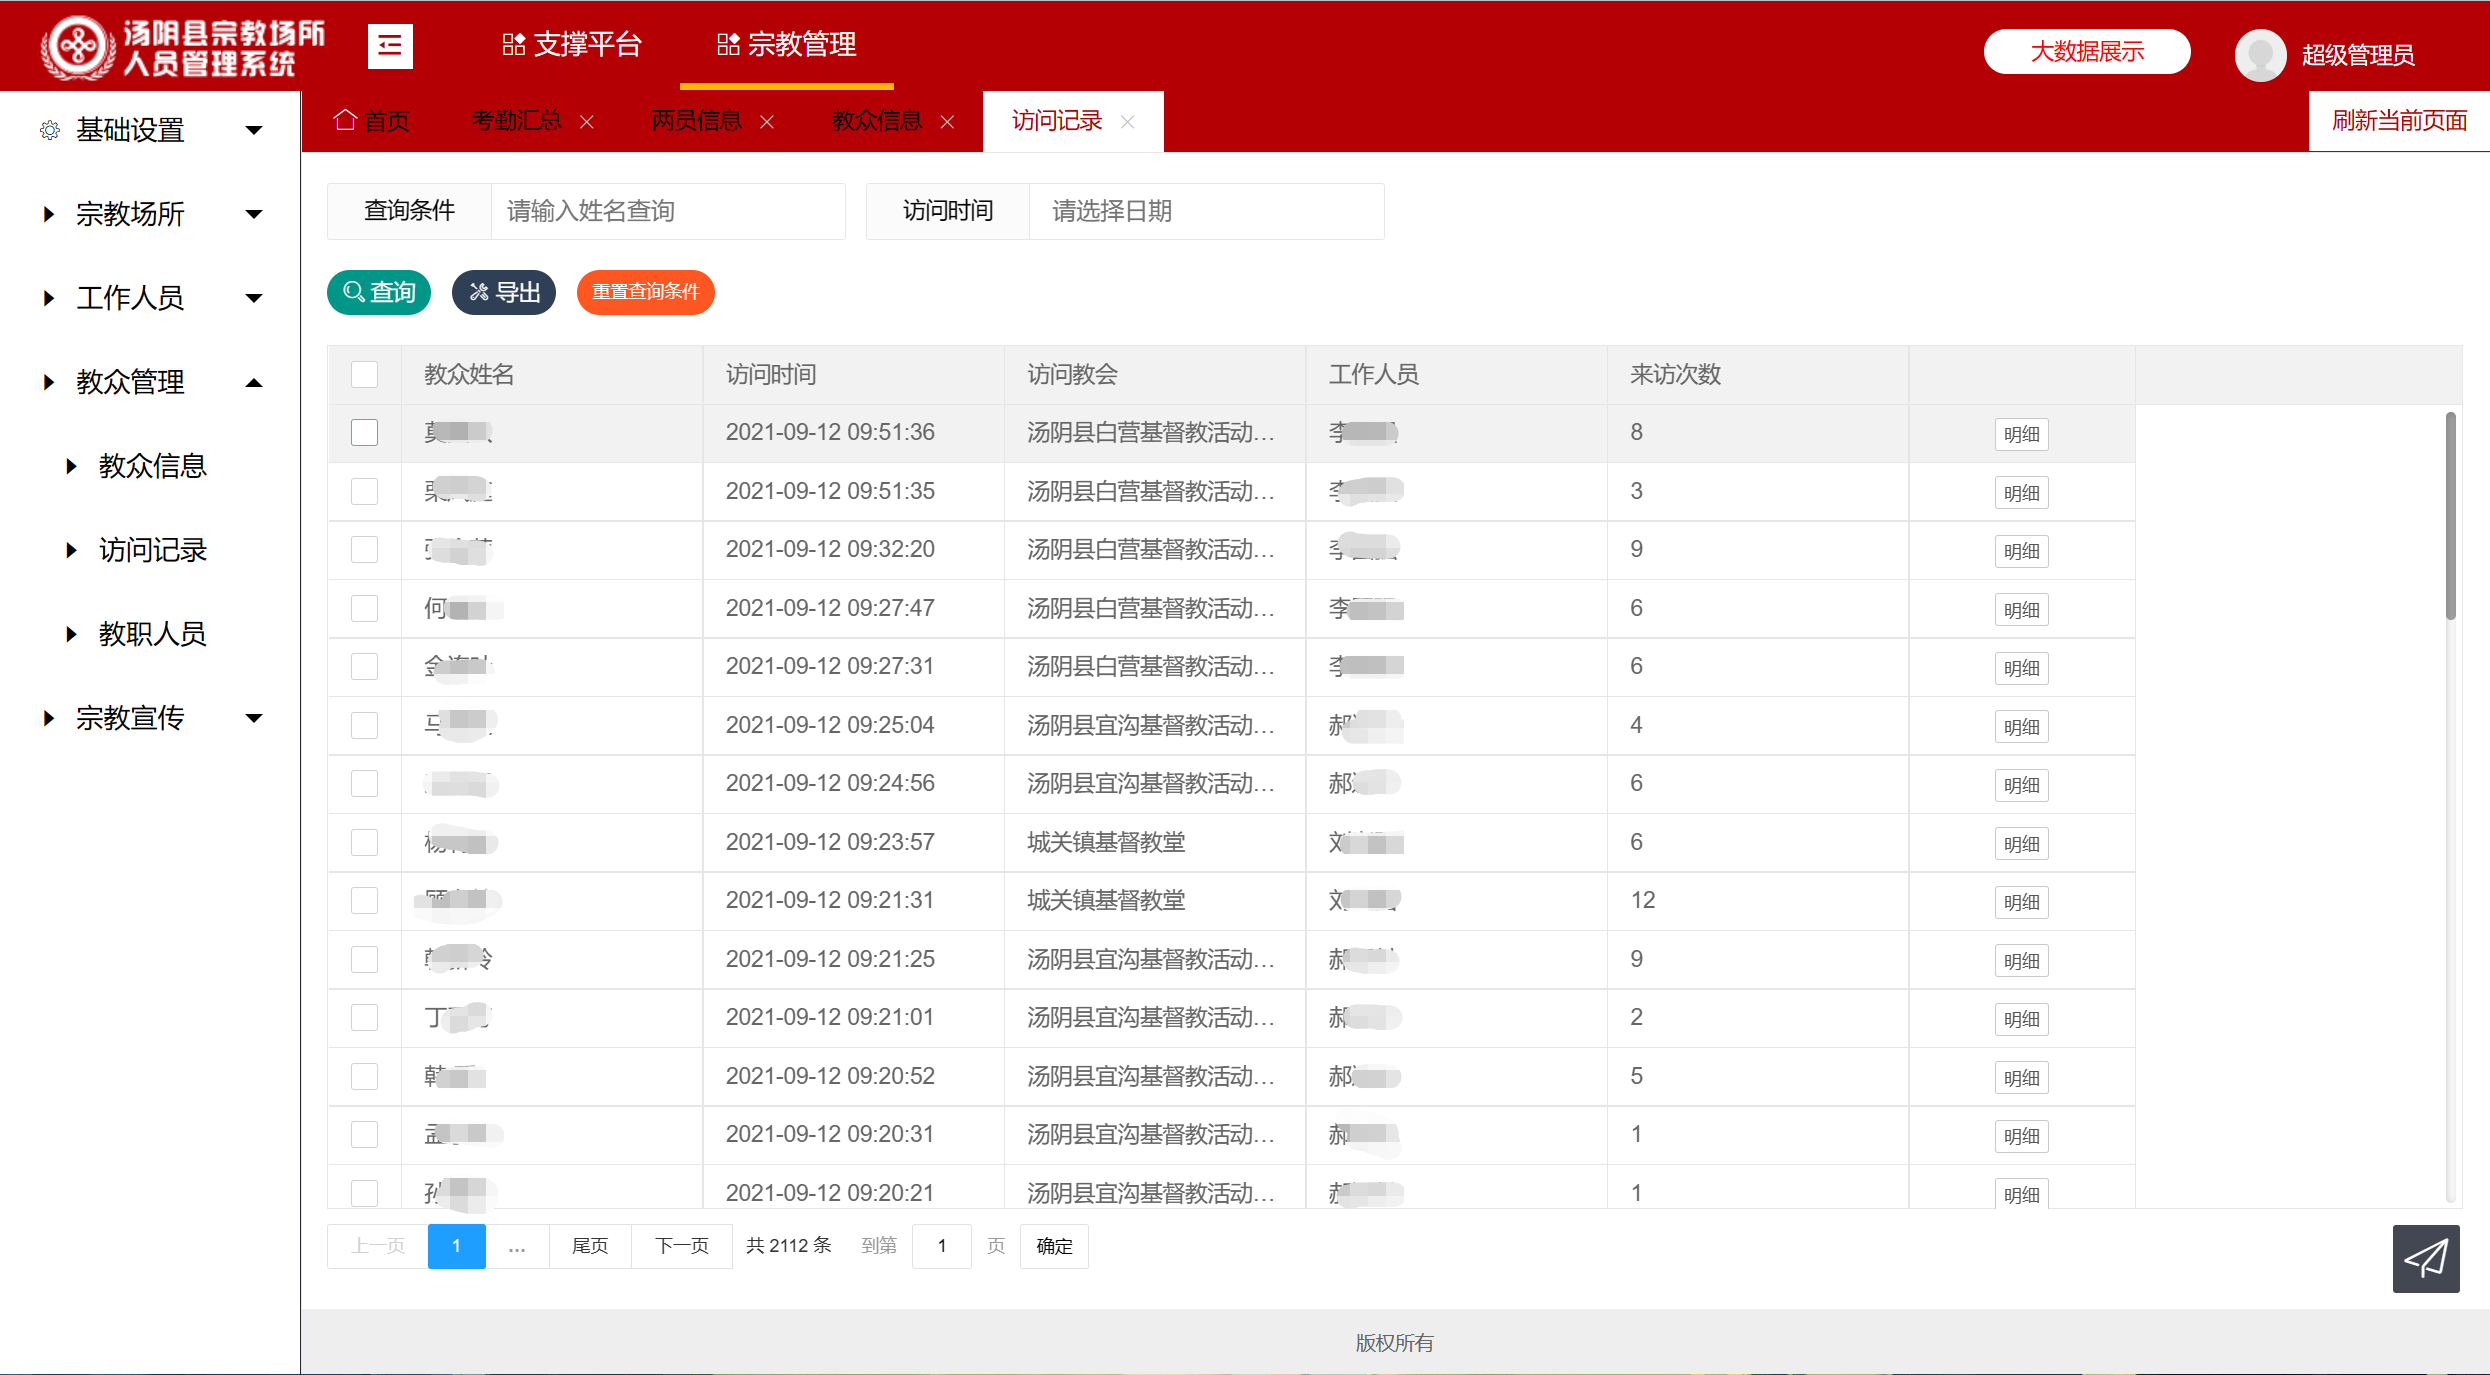Expand the 宗教宣传 dropdown arrow
This screenshot has width=2490, height=1375.
click(254, 718)
